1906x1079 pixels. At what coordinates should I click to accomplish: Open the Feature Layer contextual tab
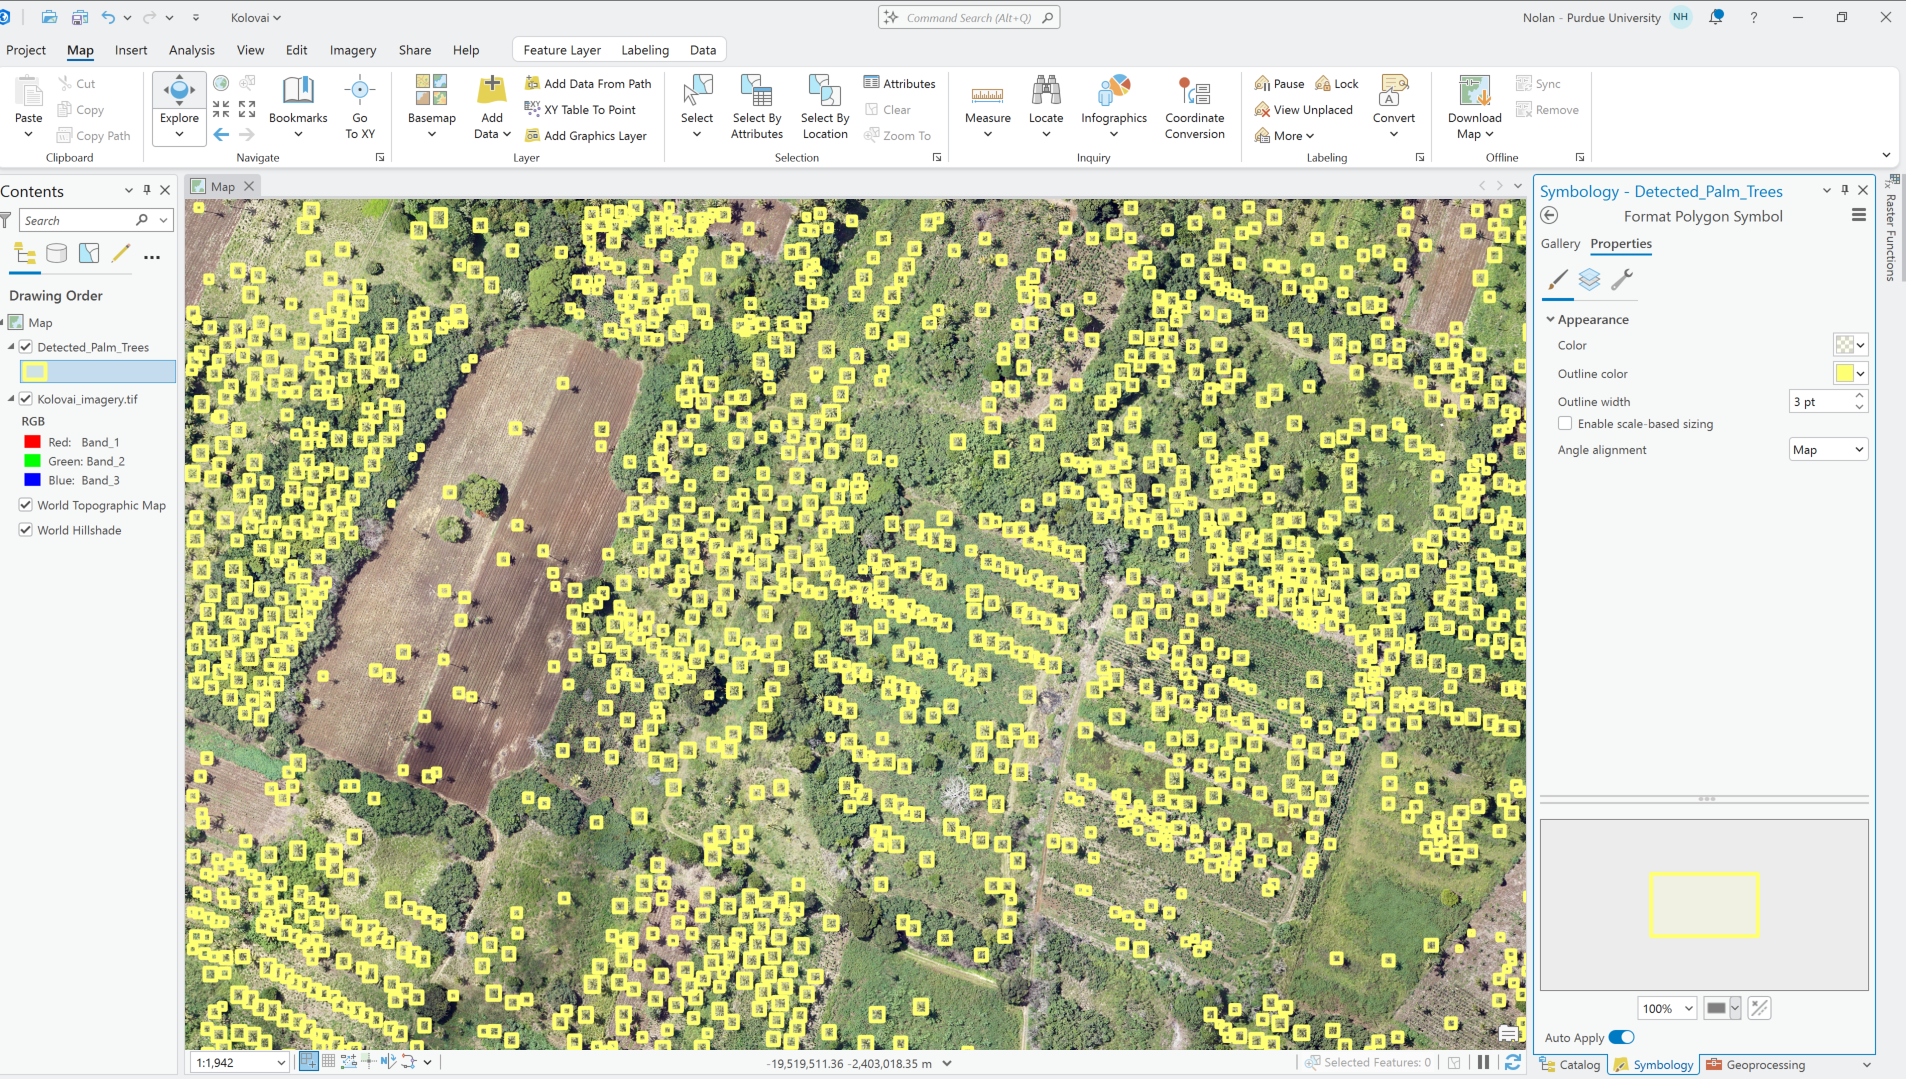point(562,50)
